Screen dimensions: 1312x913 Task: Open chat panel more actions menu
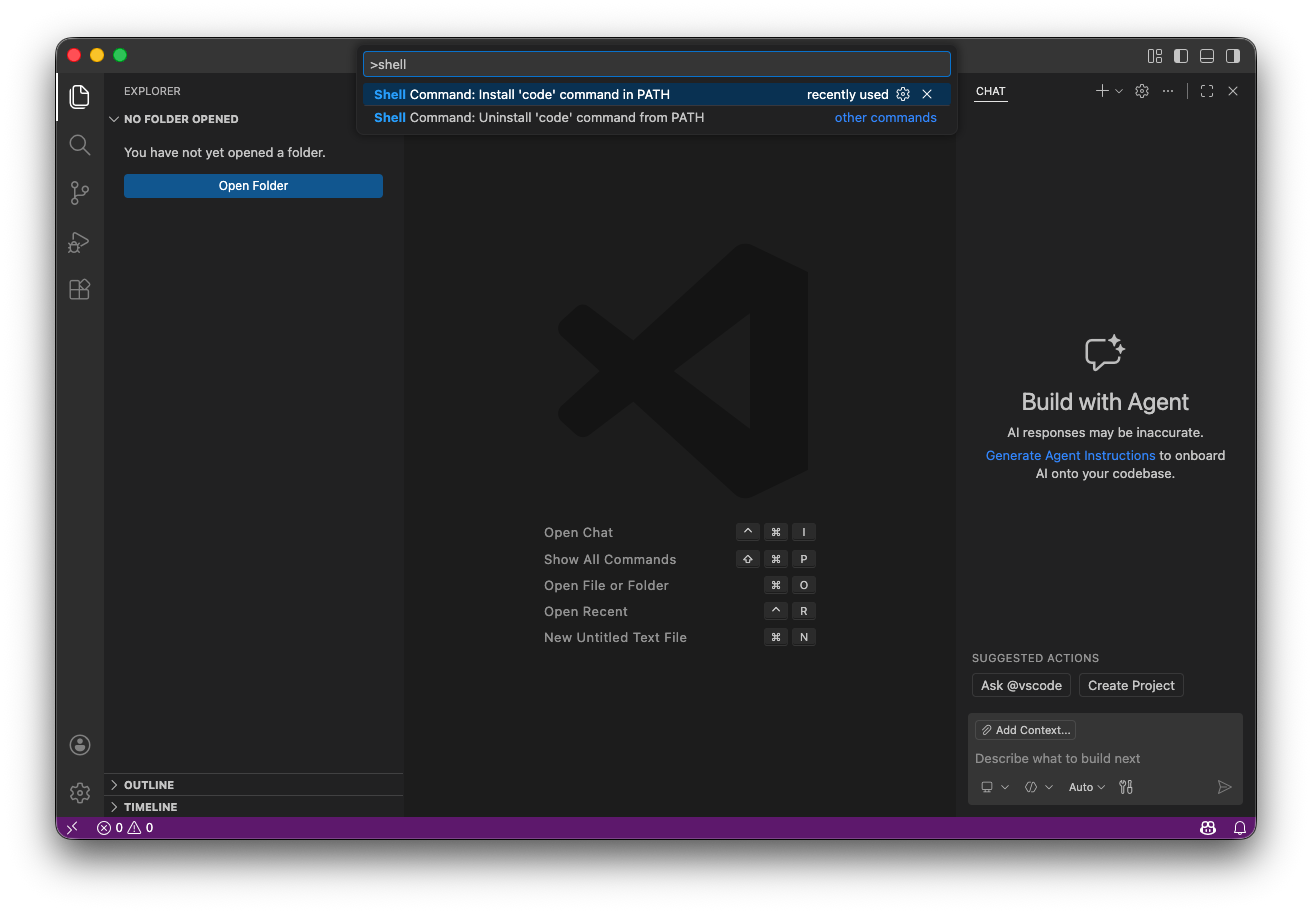(1168, 91)
